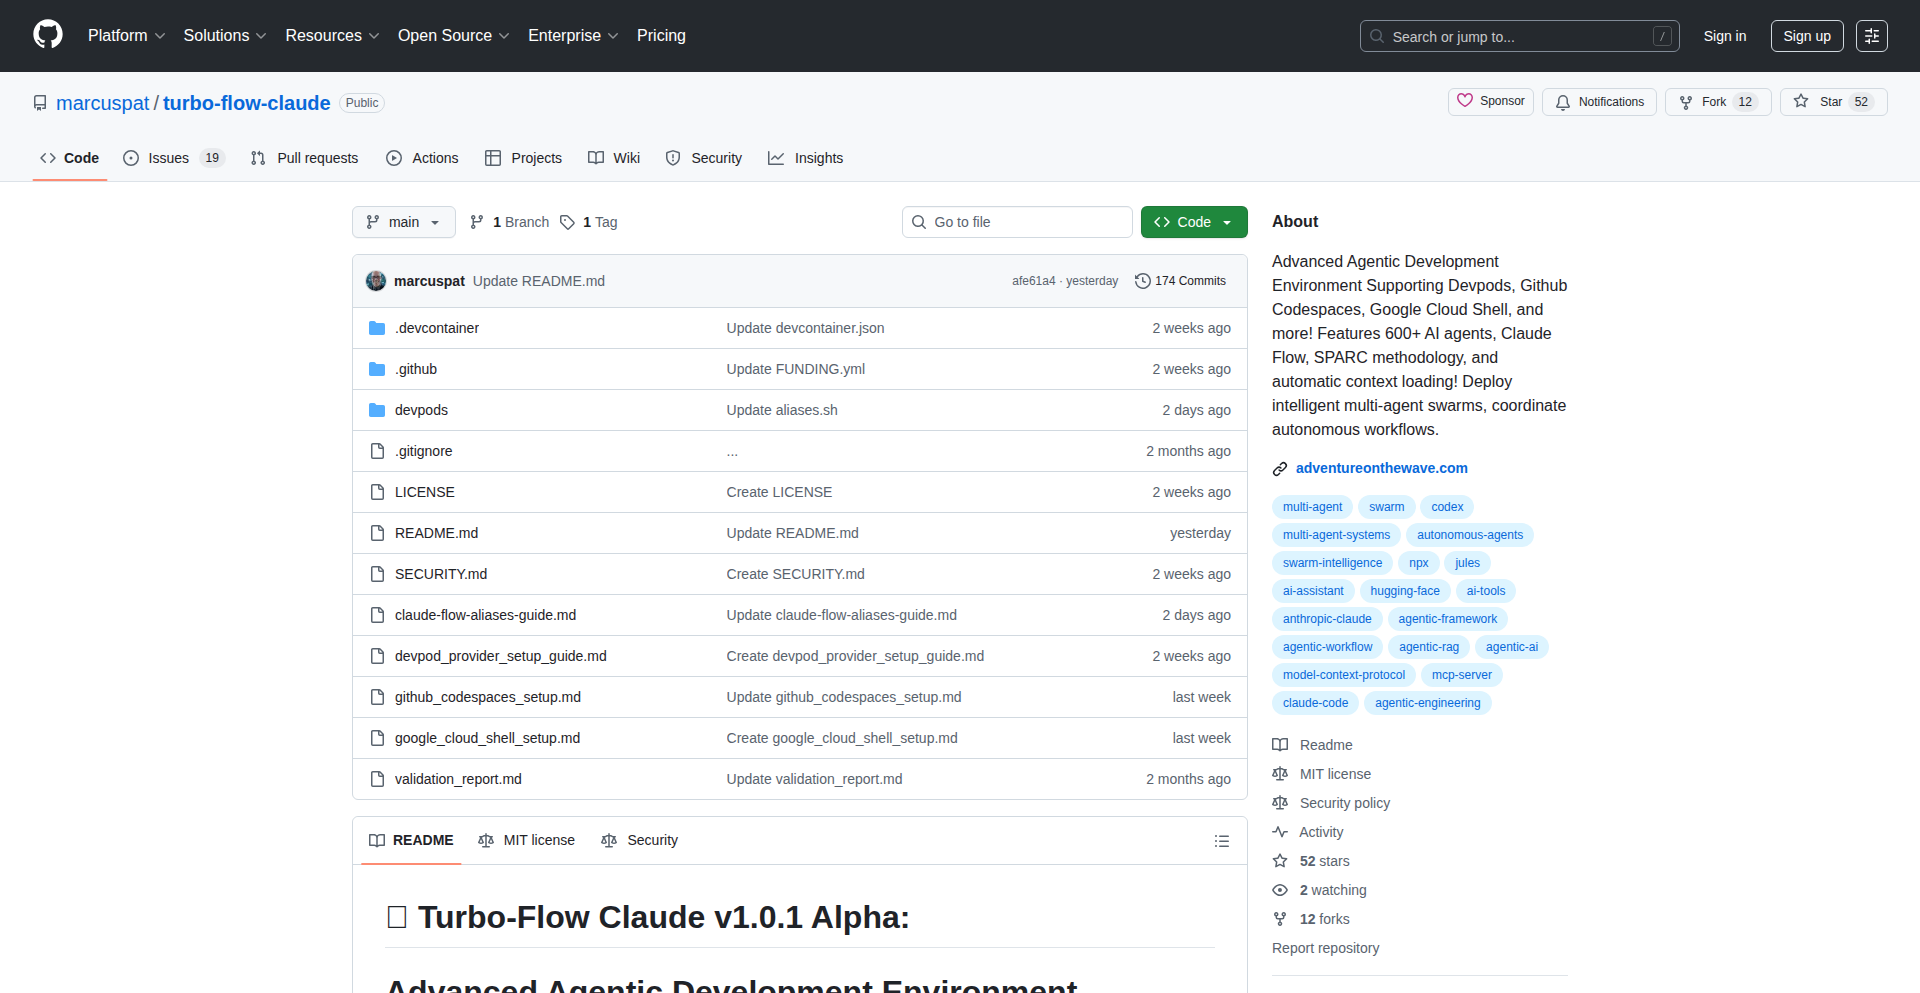Switch to the Issues tab
Screen dimensions: 1920x993
pos(168,158)
